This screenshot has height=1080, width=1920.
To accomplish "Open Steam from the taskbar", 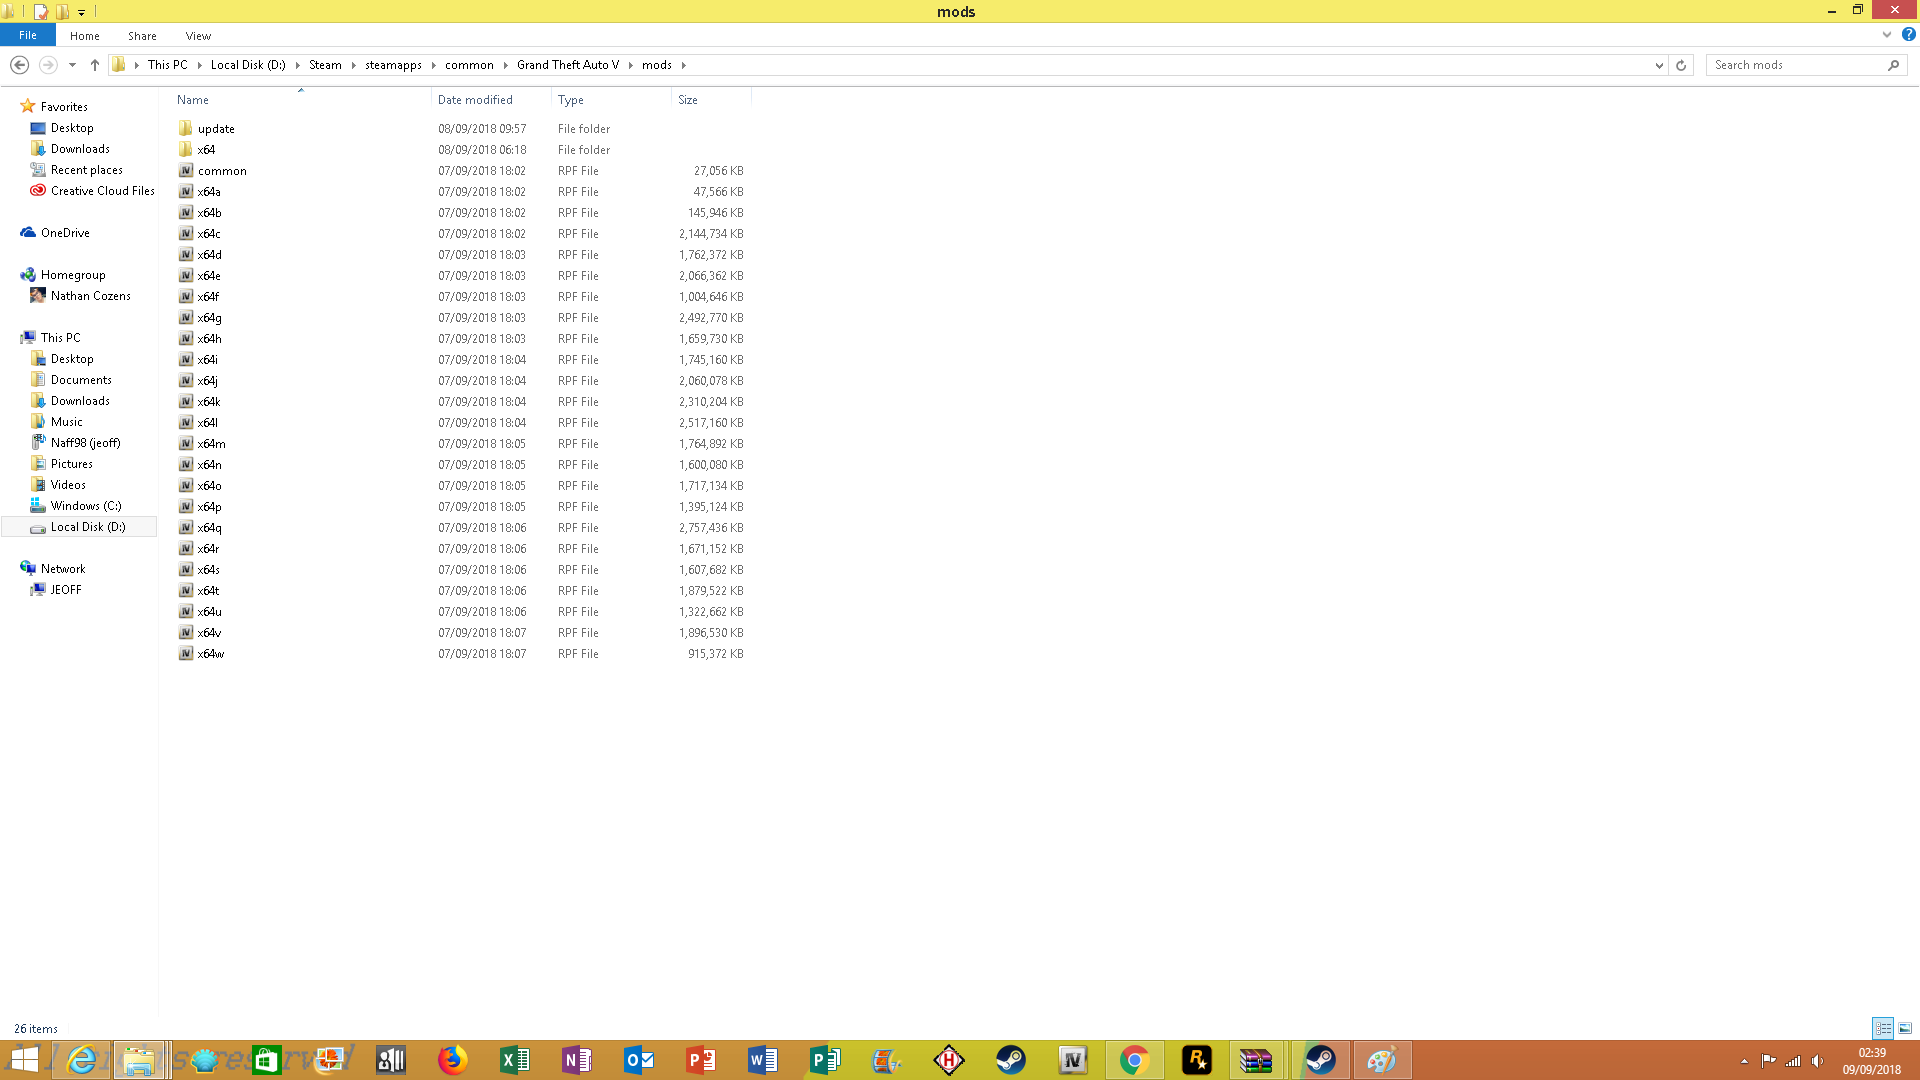I will 1010,1060.
